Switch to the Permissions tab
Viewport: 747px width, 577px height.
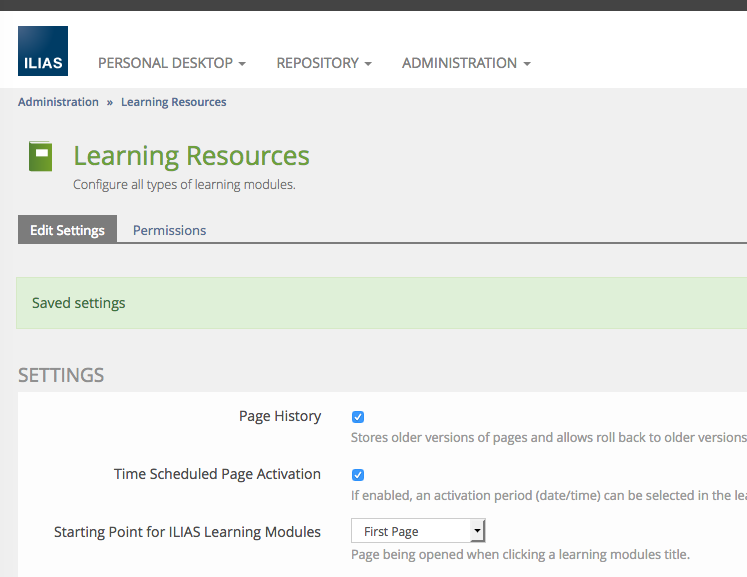point(169,230)
